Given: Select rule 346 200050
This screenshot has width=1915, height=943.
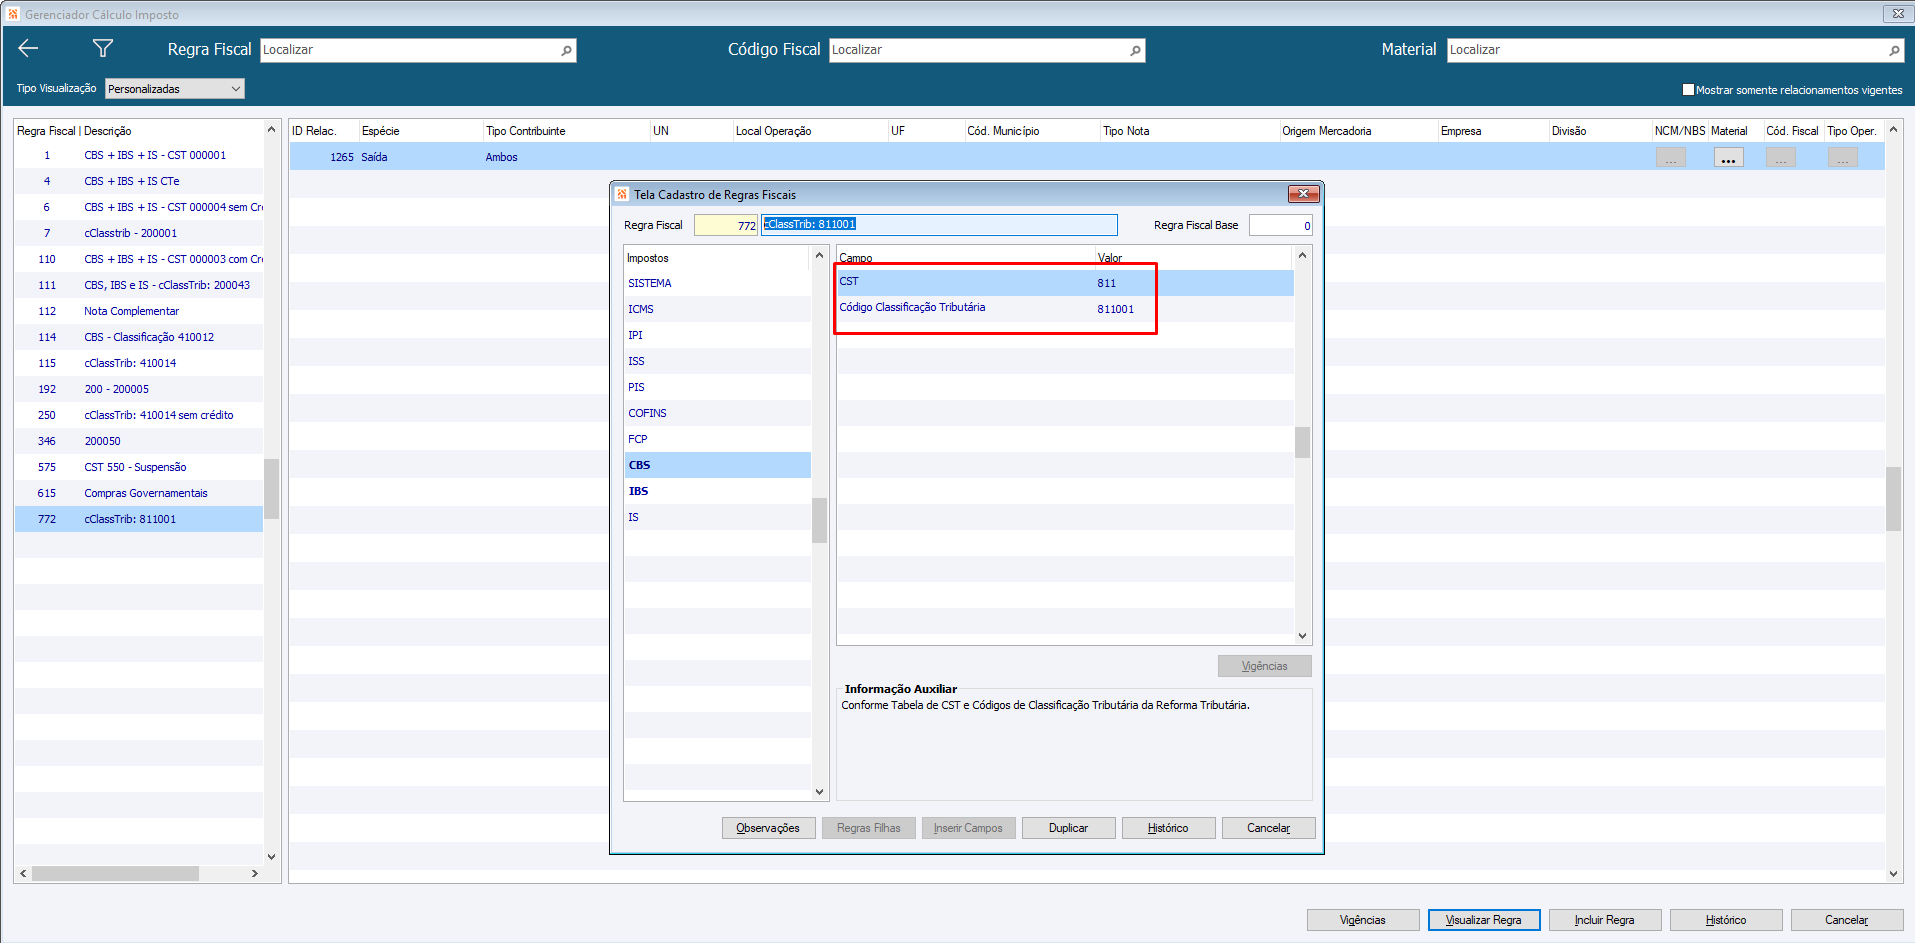Looking at the screenshot, I should 139,441.
